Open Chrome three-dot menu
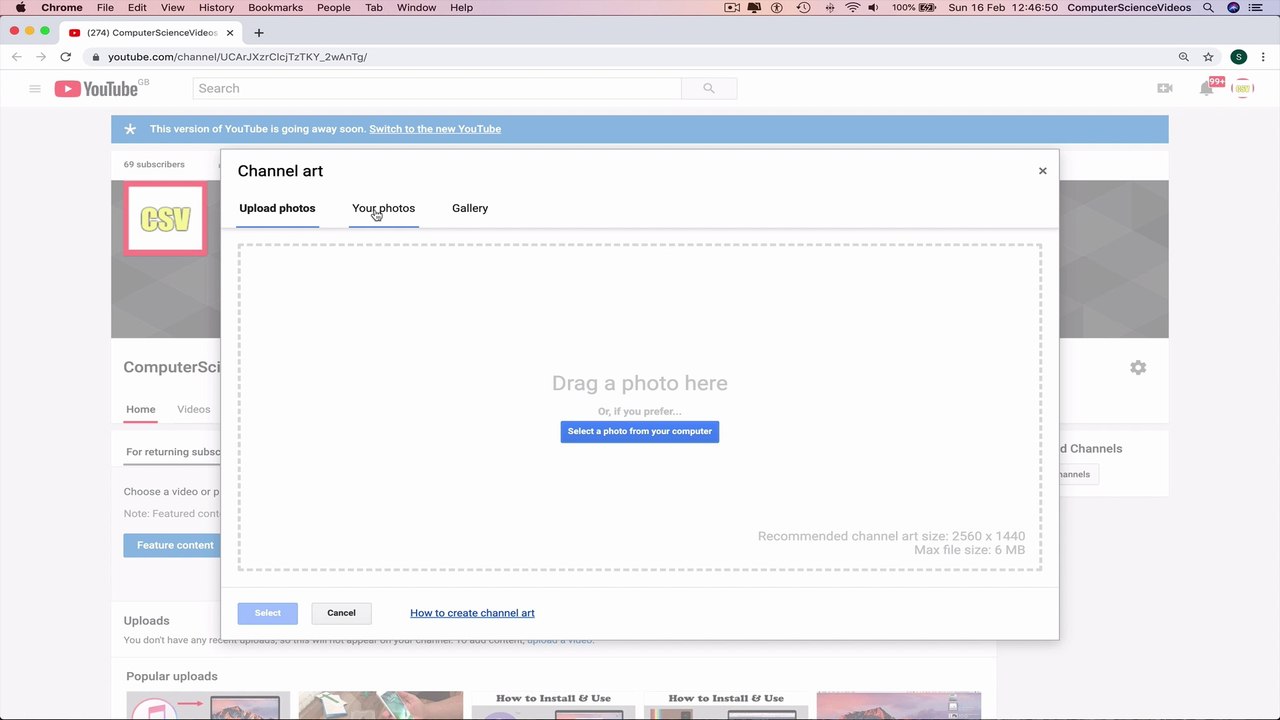Viewport: 1280px width, 720px height. [x=1264, y=57]
